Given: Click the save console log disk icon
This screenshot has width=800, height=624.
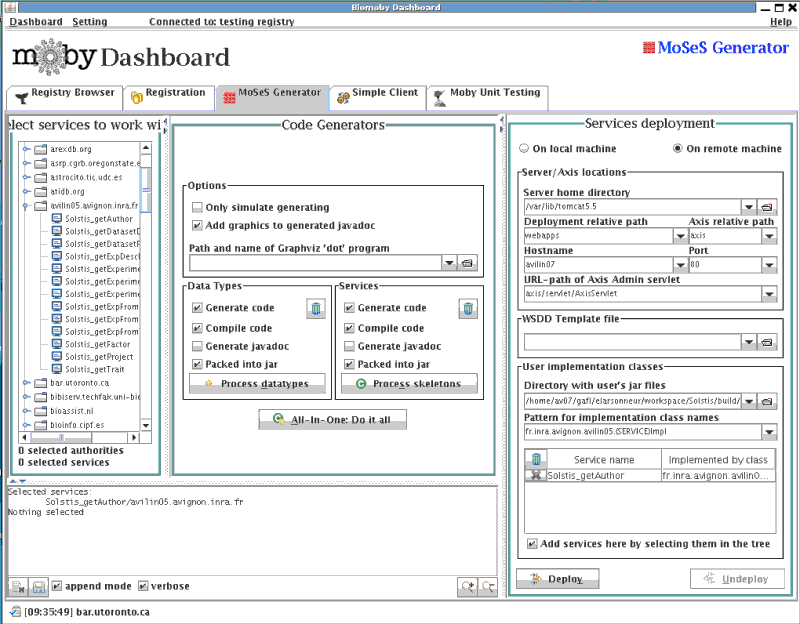Looking at the screenshot, I should [x=38, y=586].
